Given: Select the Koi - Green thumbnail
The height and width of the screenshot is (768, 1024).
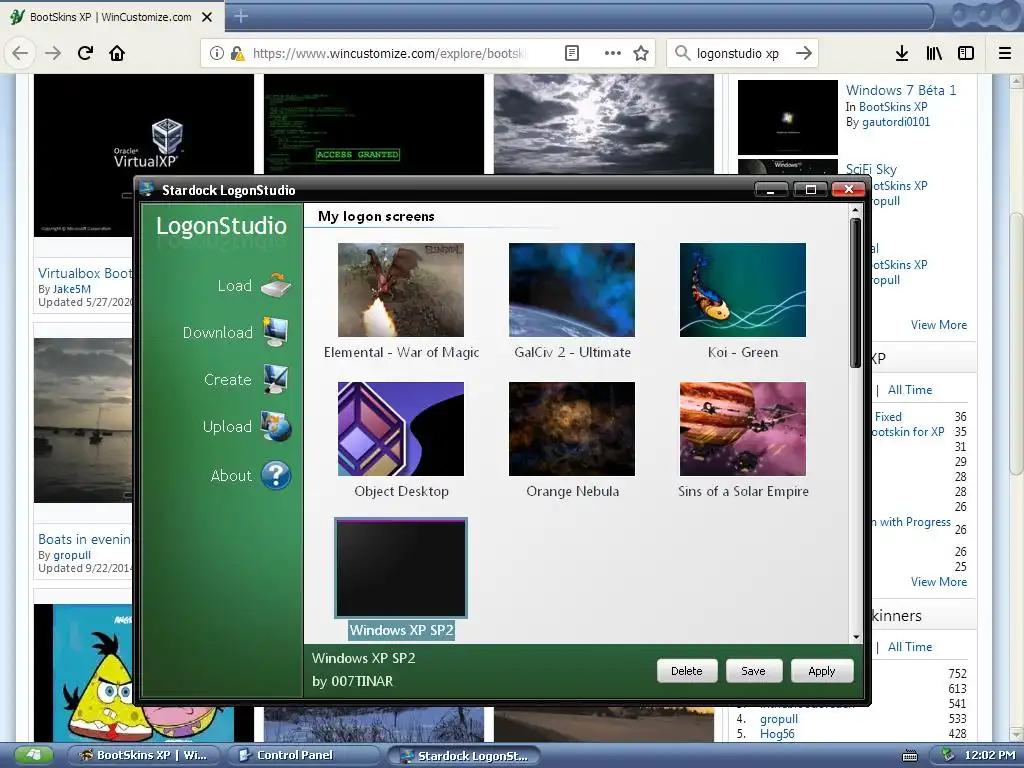Looking at the screenshot, I should pos(743,290).
